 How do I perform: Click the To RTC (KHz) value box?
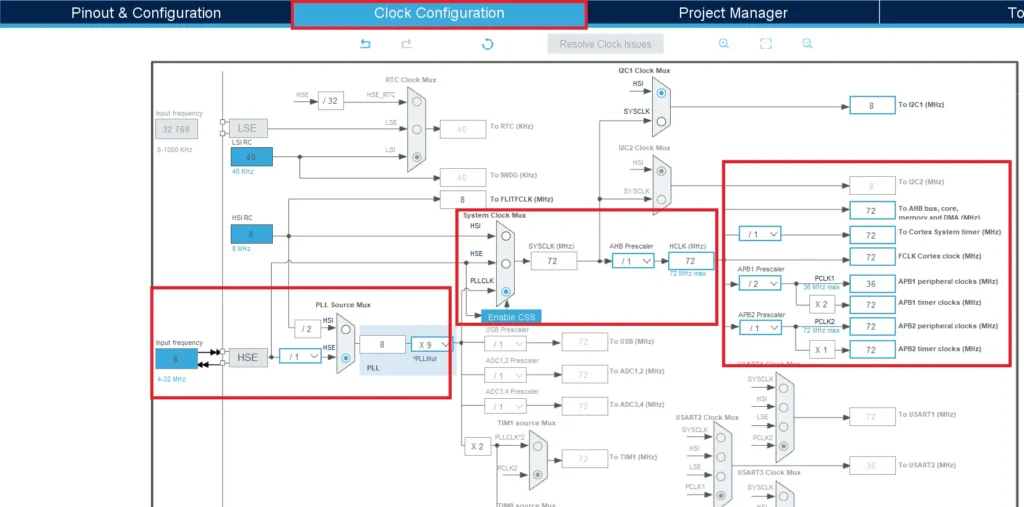tap(463, 129)
